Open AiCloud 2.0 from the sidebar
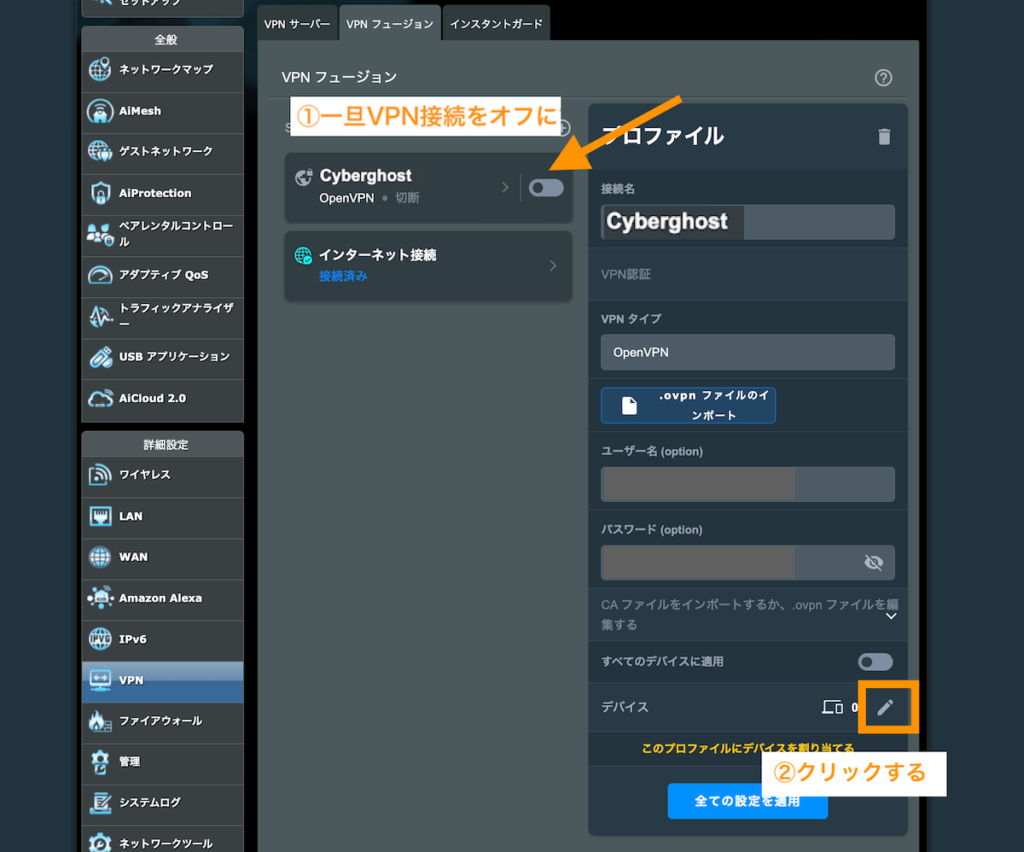 pyautogui.click(x=161, y=398)
